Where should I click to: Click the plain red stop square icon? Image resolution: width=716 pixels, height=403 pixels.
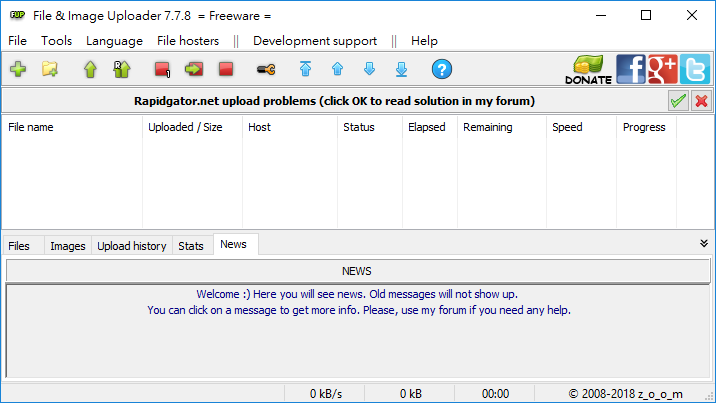click(226, 69)
